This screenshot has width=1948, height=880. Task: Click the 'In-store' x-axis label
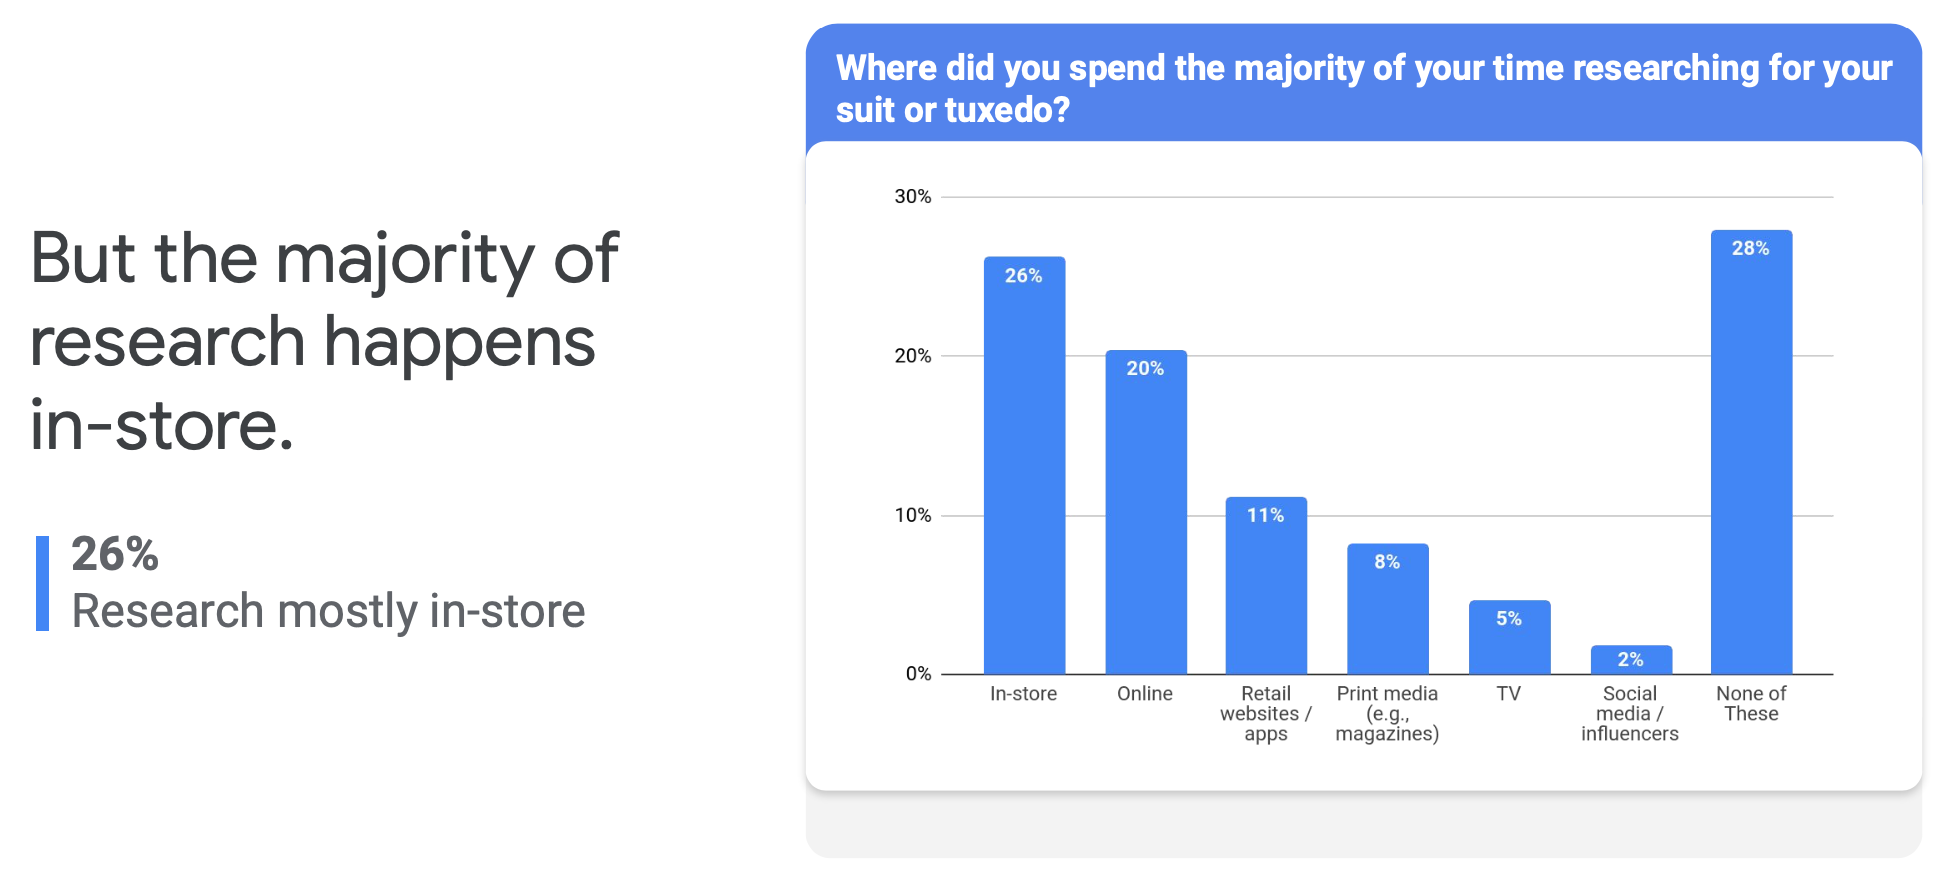coord(1023,694)
